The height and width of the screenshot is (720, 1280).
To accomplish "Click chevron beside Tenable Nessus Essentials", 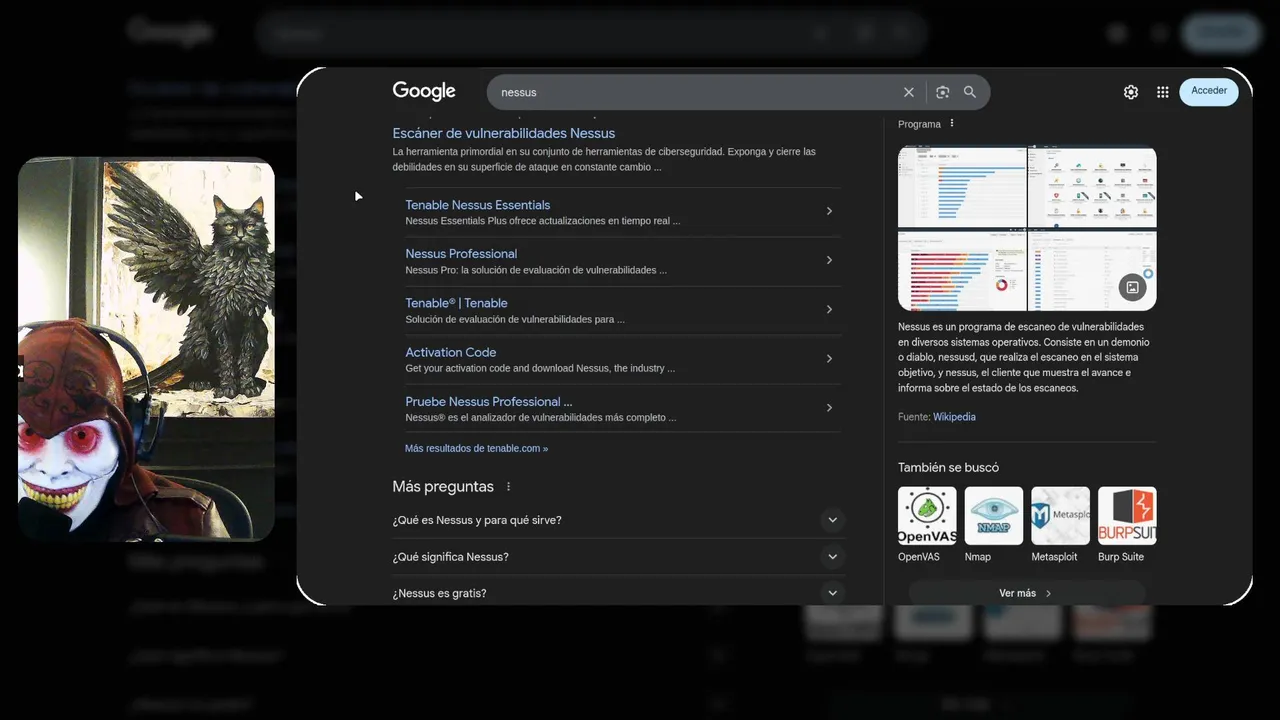I will 829,211.
